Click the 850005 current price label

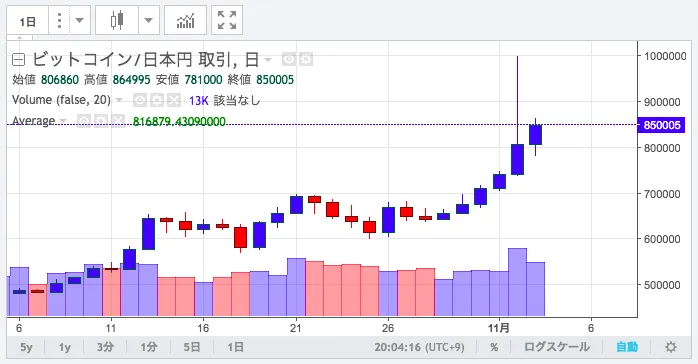point(662,125)
